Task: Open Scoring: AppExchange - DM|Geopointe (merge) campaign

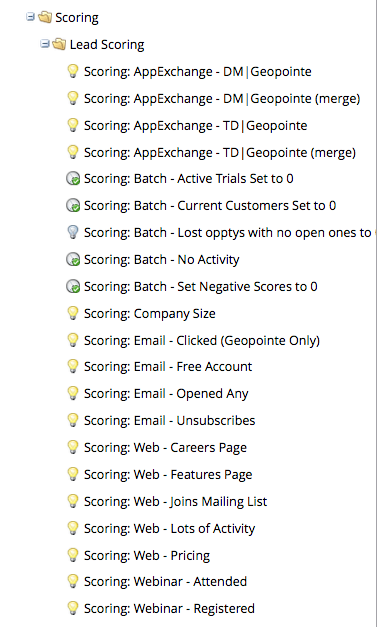Action: pos(222,99)
